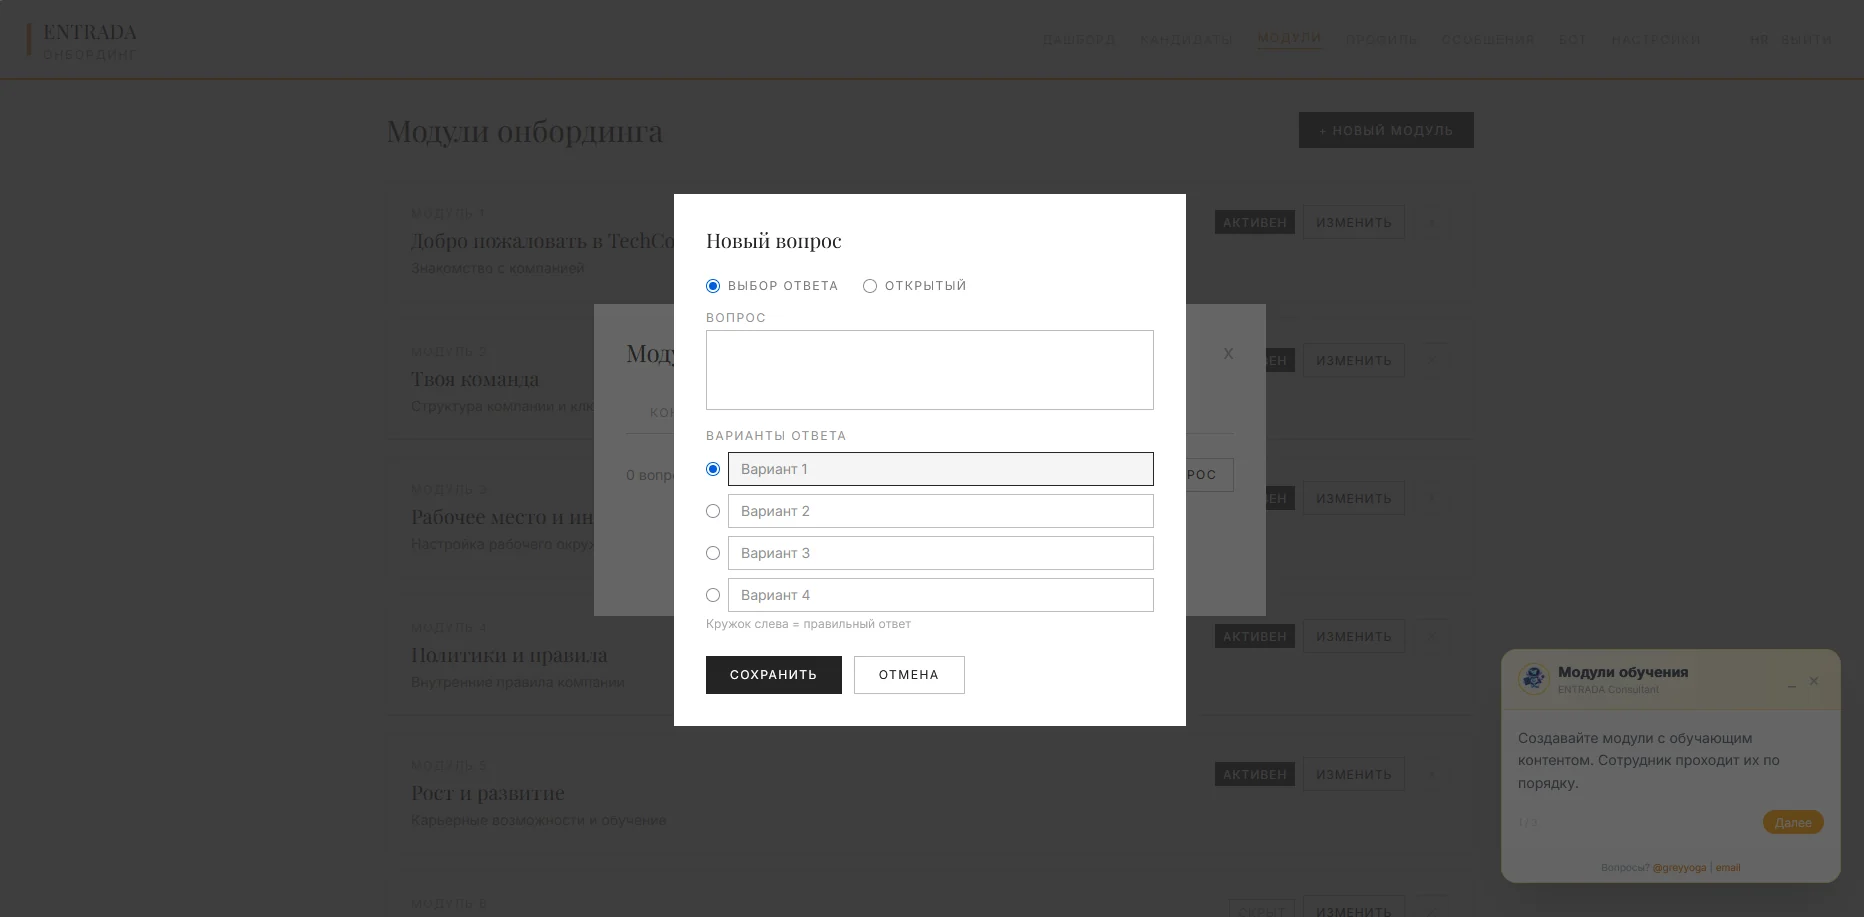Viewport: 1864px width, 917px height.
Task: Focus the 'Вопрос' text area
Action: (930, 370)
